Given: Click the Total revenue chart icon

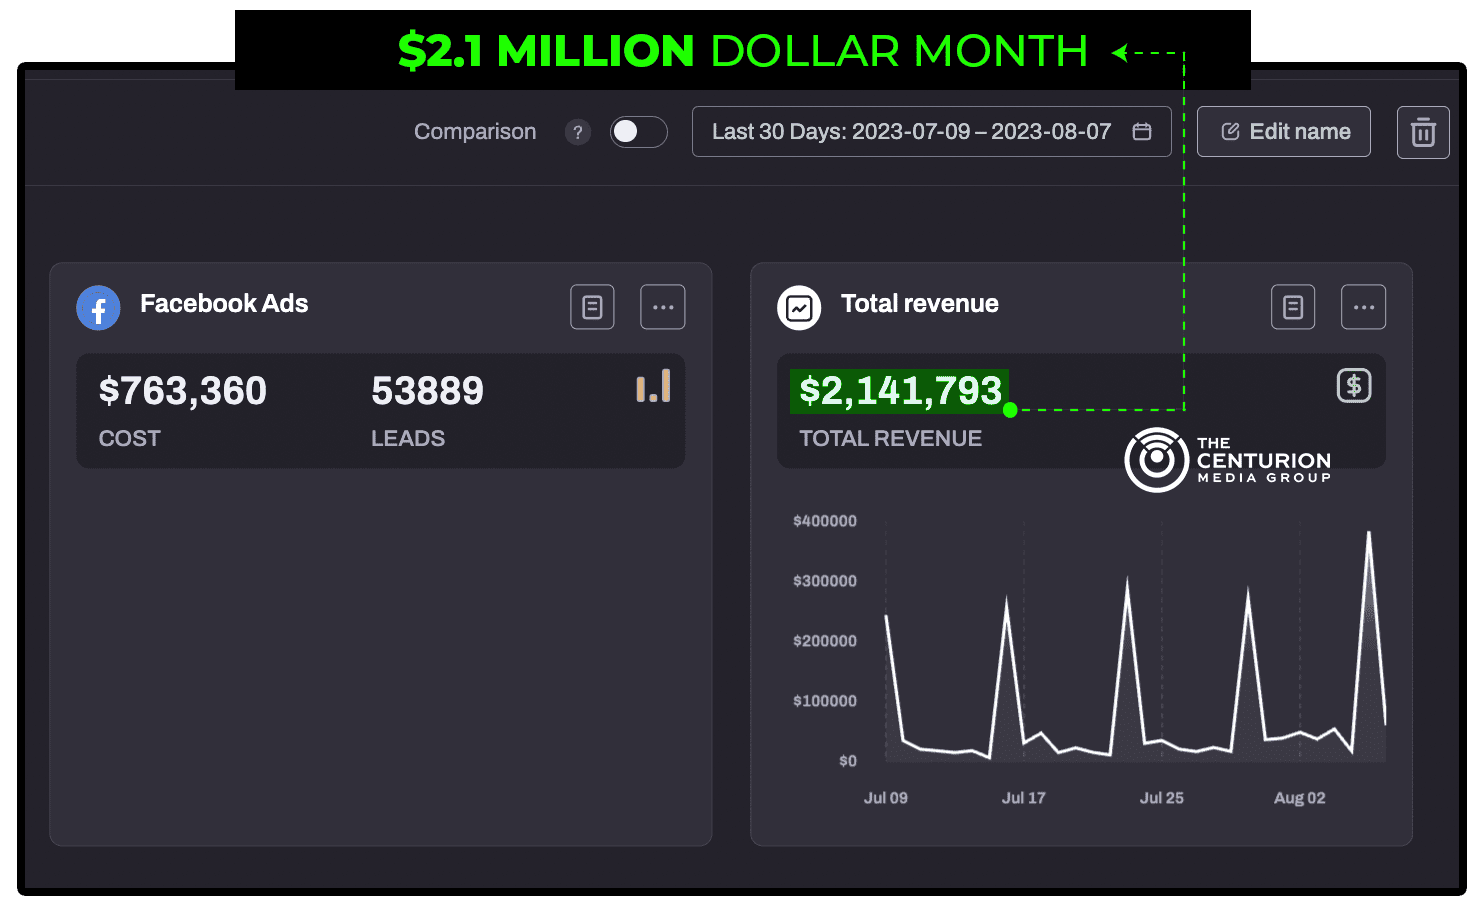Looking at the screenshot, I should (799, 308).
